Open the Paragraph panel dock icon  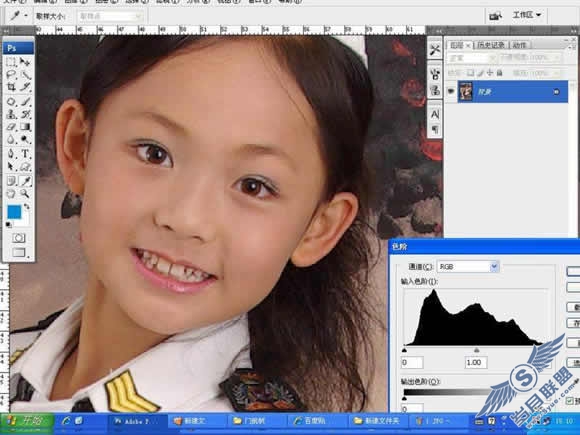click(435, 129)
